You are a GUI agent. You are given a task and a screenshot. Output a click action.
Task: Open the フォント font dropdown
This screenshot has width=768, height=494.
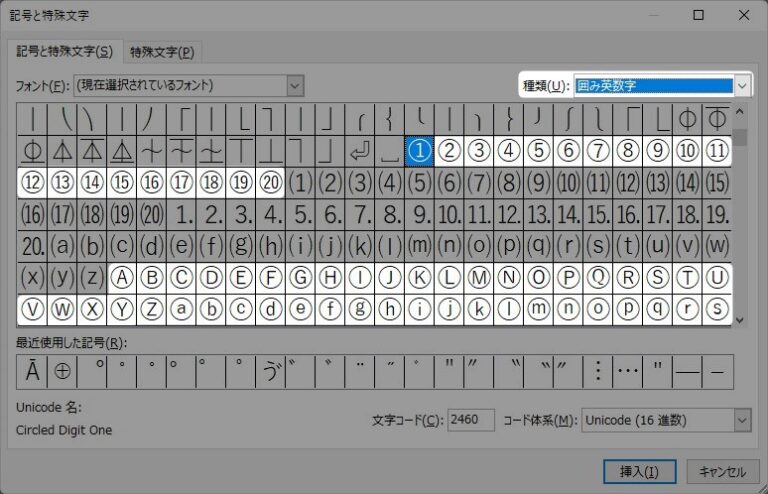294,86
